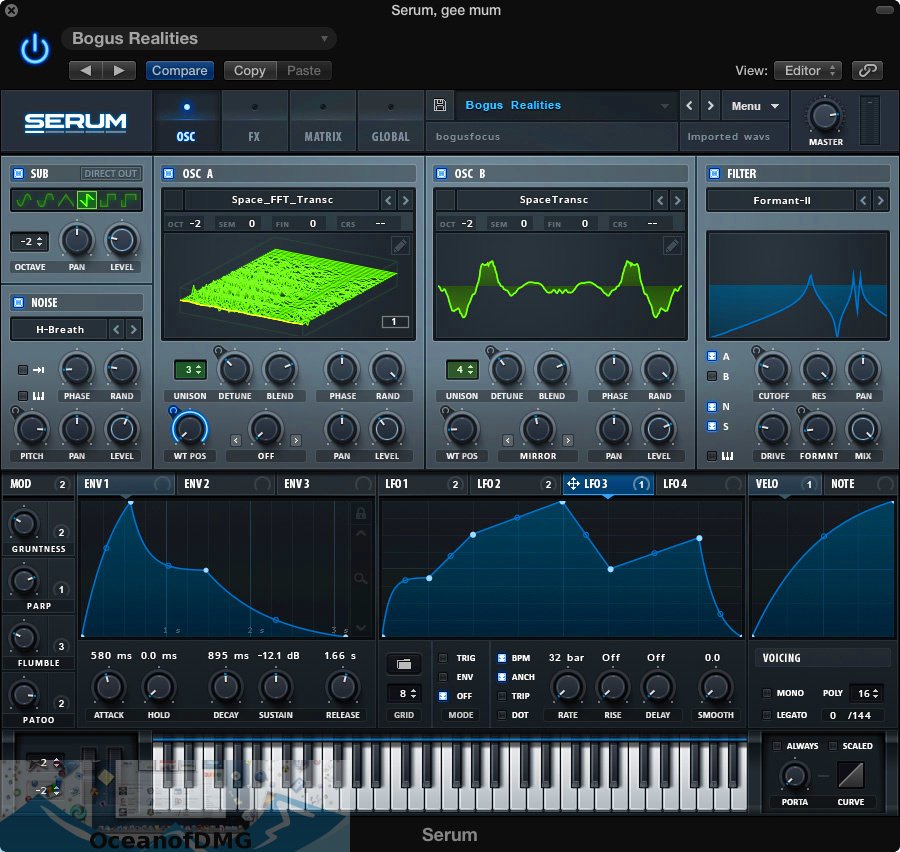The image size is (900, 852).
Task: Load next OSC A wavetable
Action: click(x=406, y=200)
